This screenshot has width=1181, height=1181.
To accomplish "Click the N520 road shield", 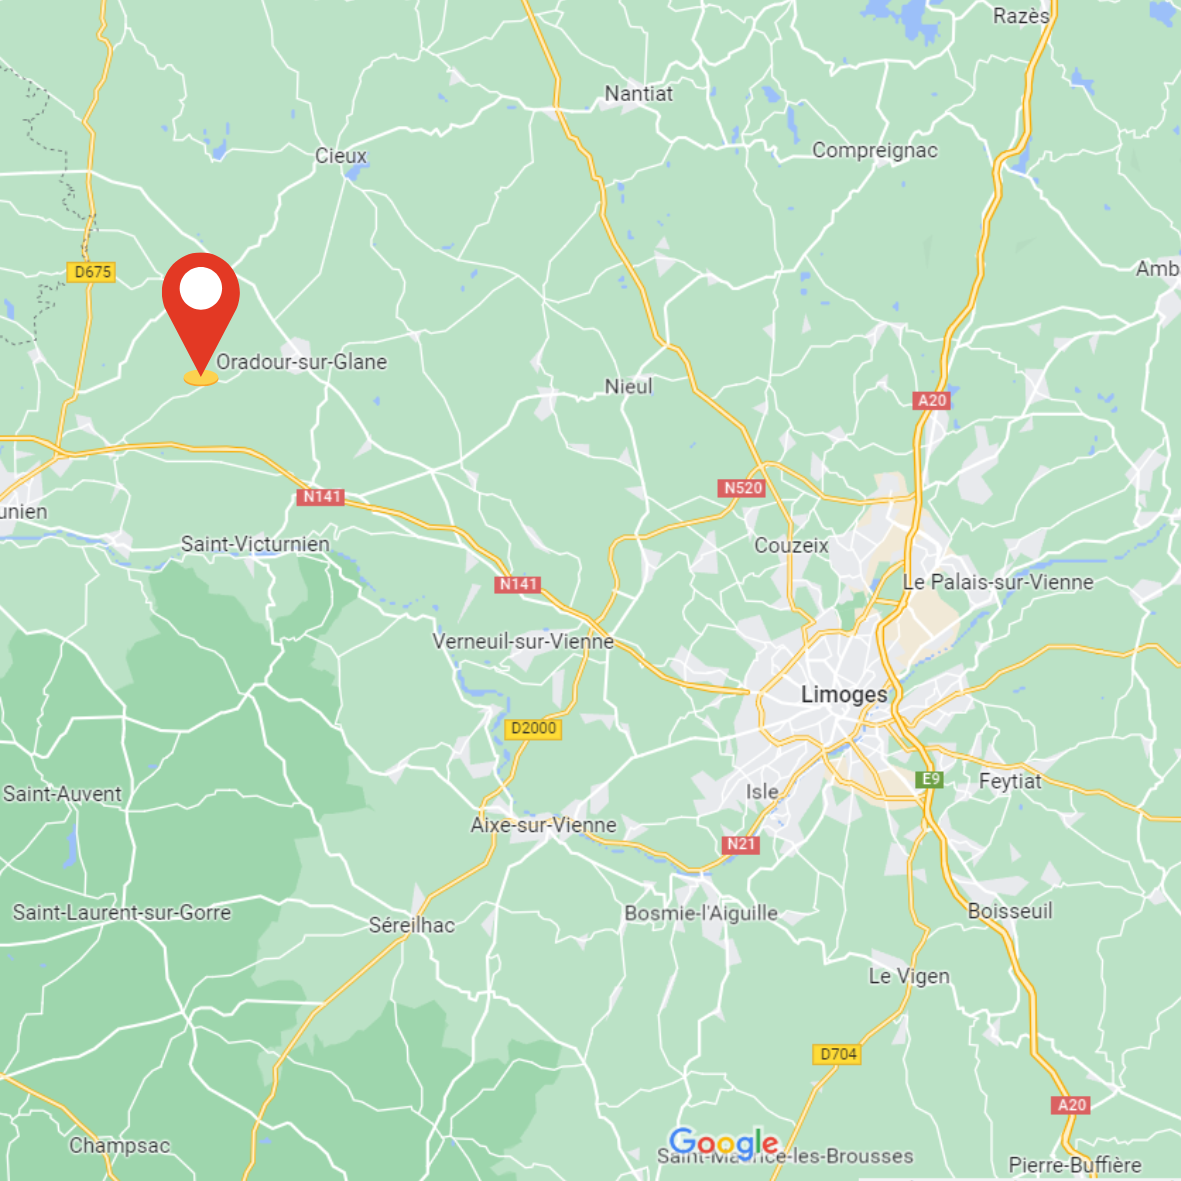I will pos(743,488).
